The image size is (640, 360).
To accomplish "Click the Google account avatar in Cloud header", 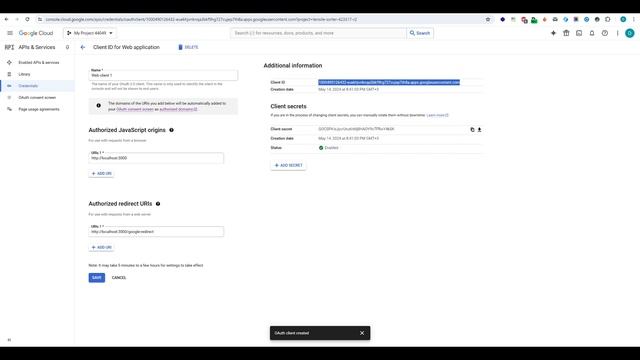I will (630, 33).
